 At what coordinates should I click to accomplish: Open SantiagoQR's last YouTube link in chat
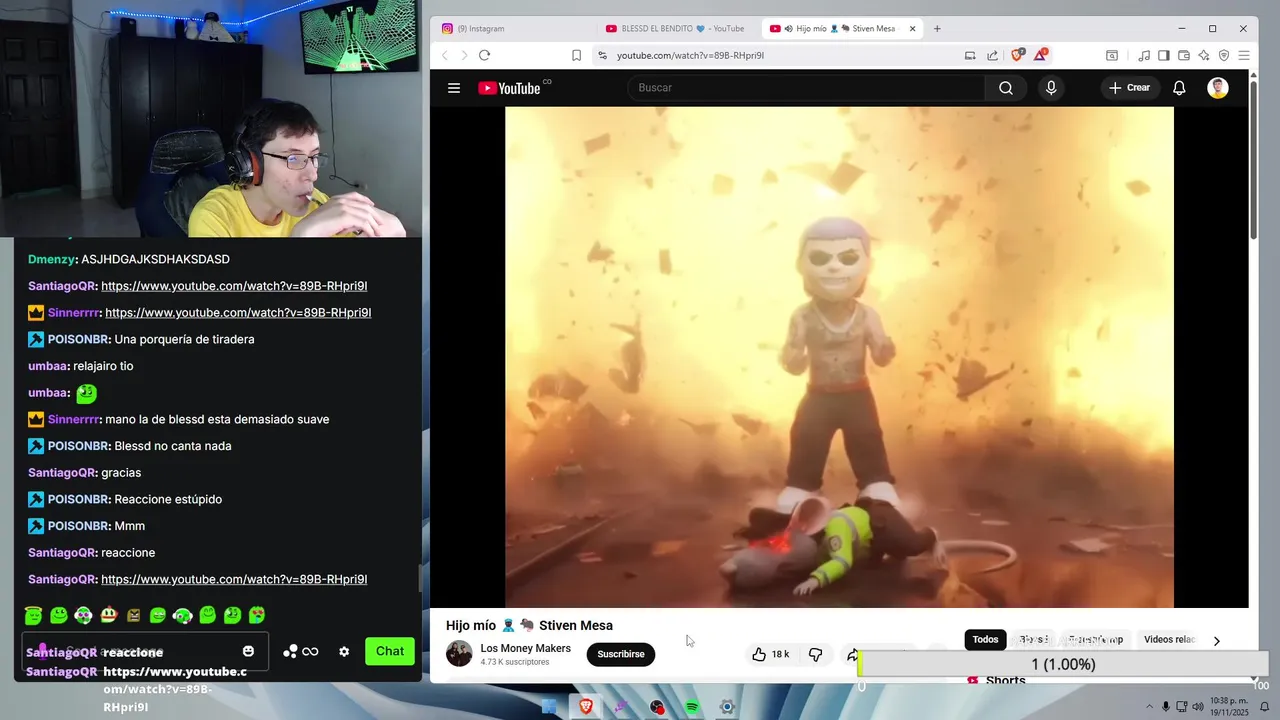pos(234,579)
